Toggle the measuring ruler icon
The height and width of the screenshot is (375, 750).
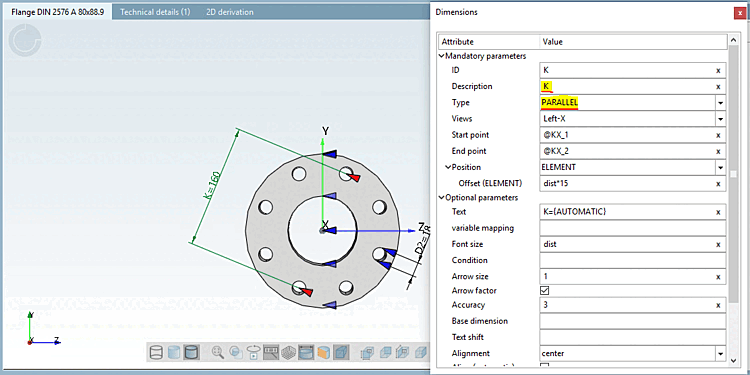click(x=271, y=353)
